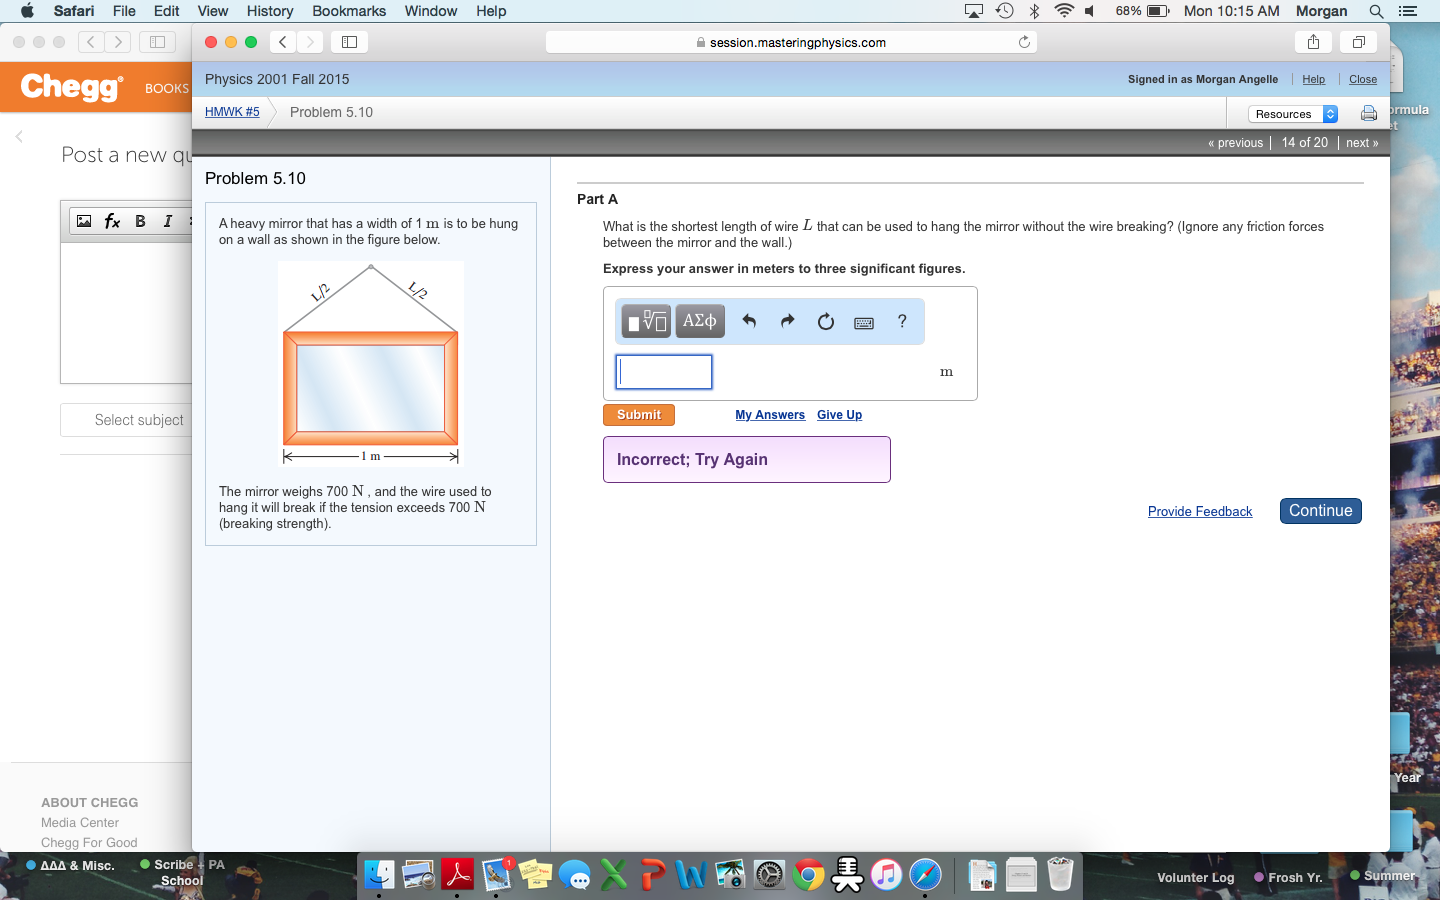The height and width of the screenshot is (900, 1440).
Task: Expand the Resources dropdown
Action: 1293,114
